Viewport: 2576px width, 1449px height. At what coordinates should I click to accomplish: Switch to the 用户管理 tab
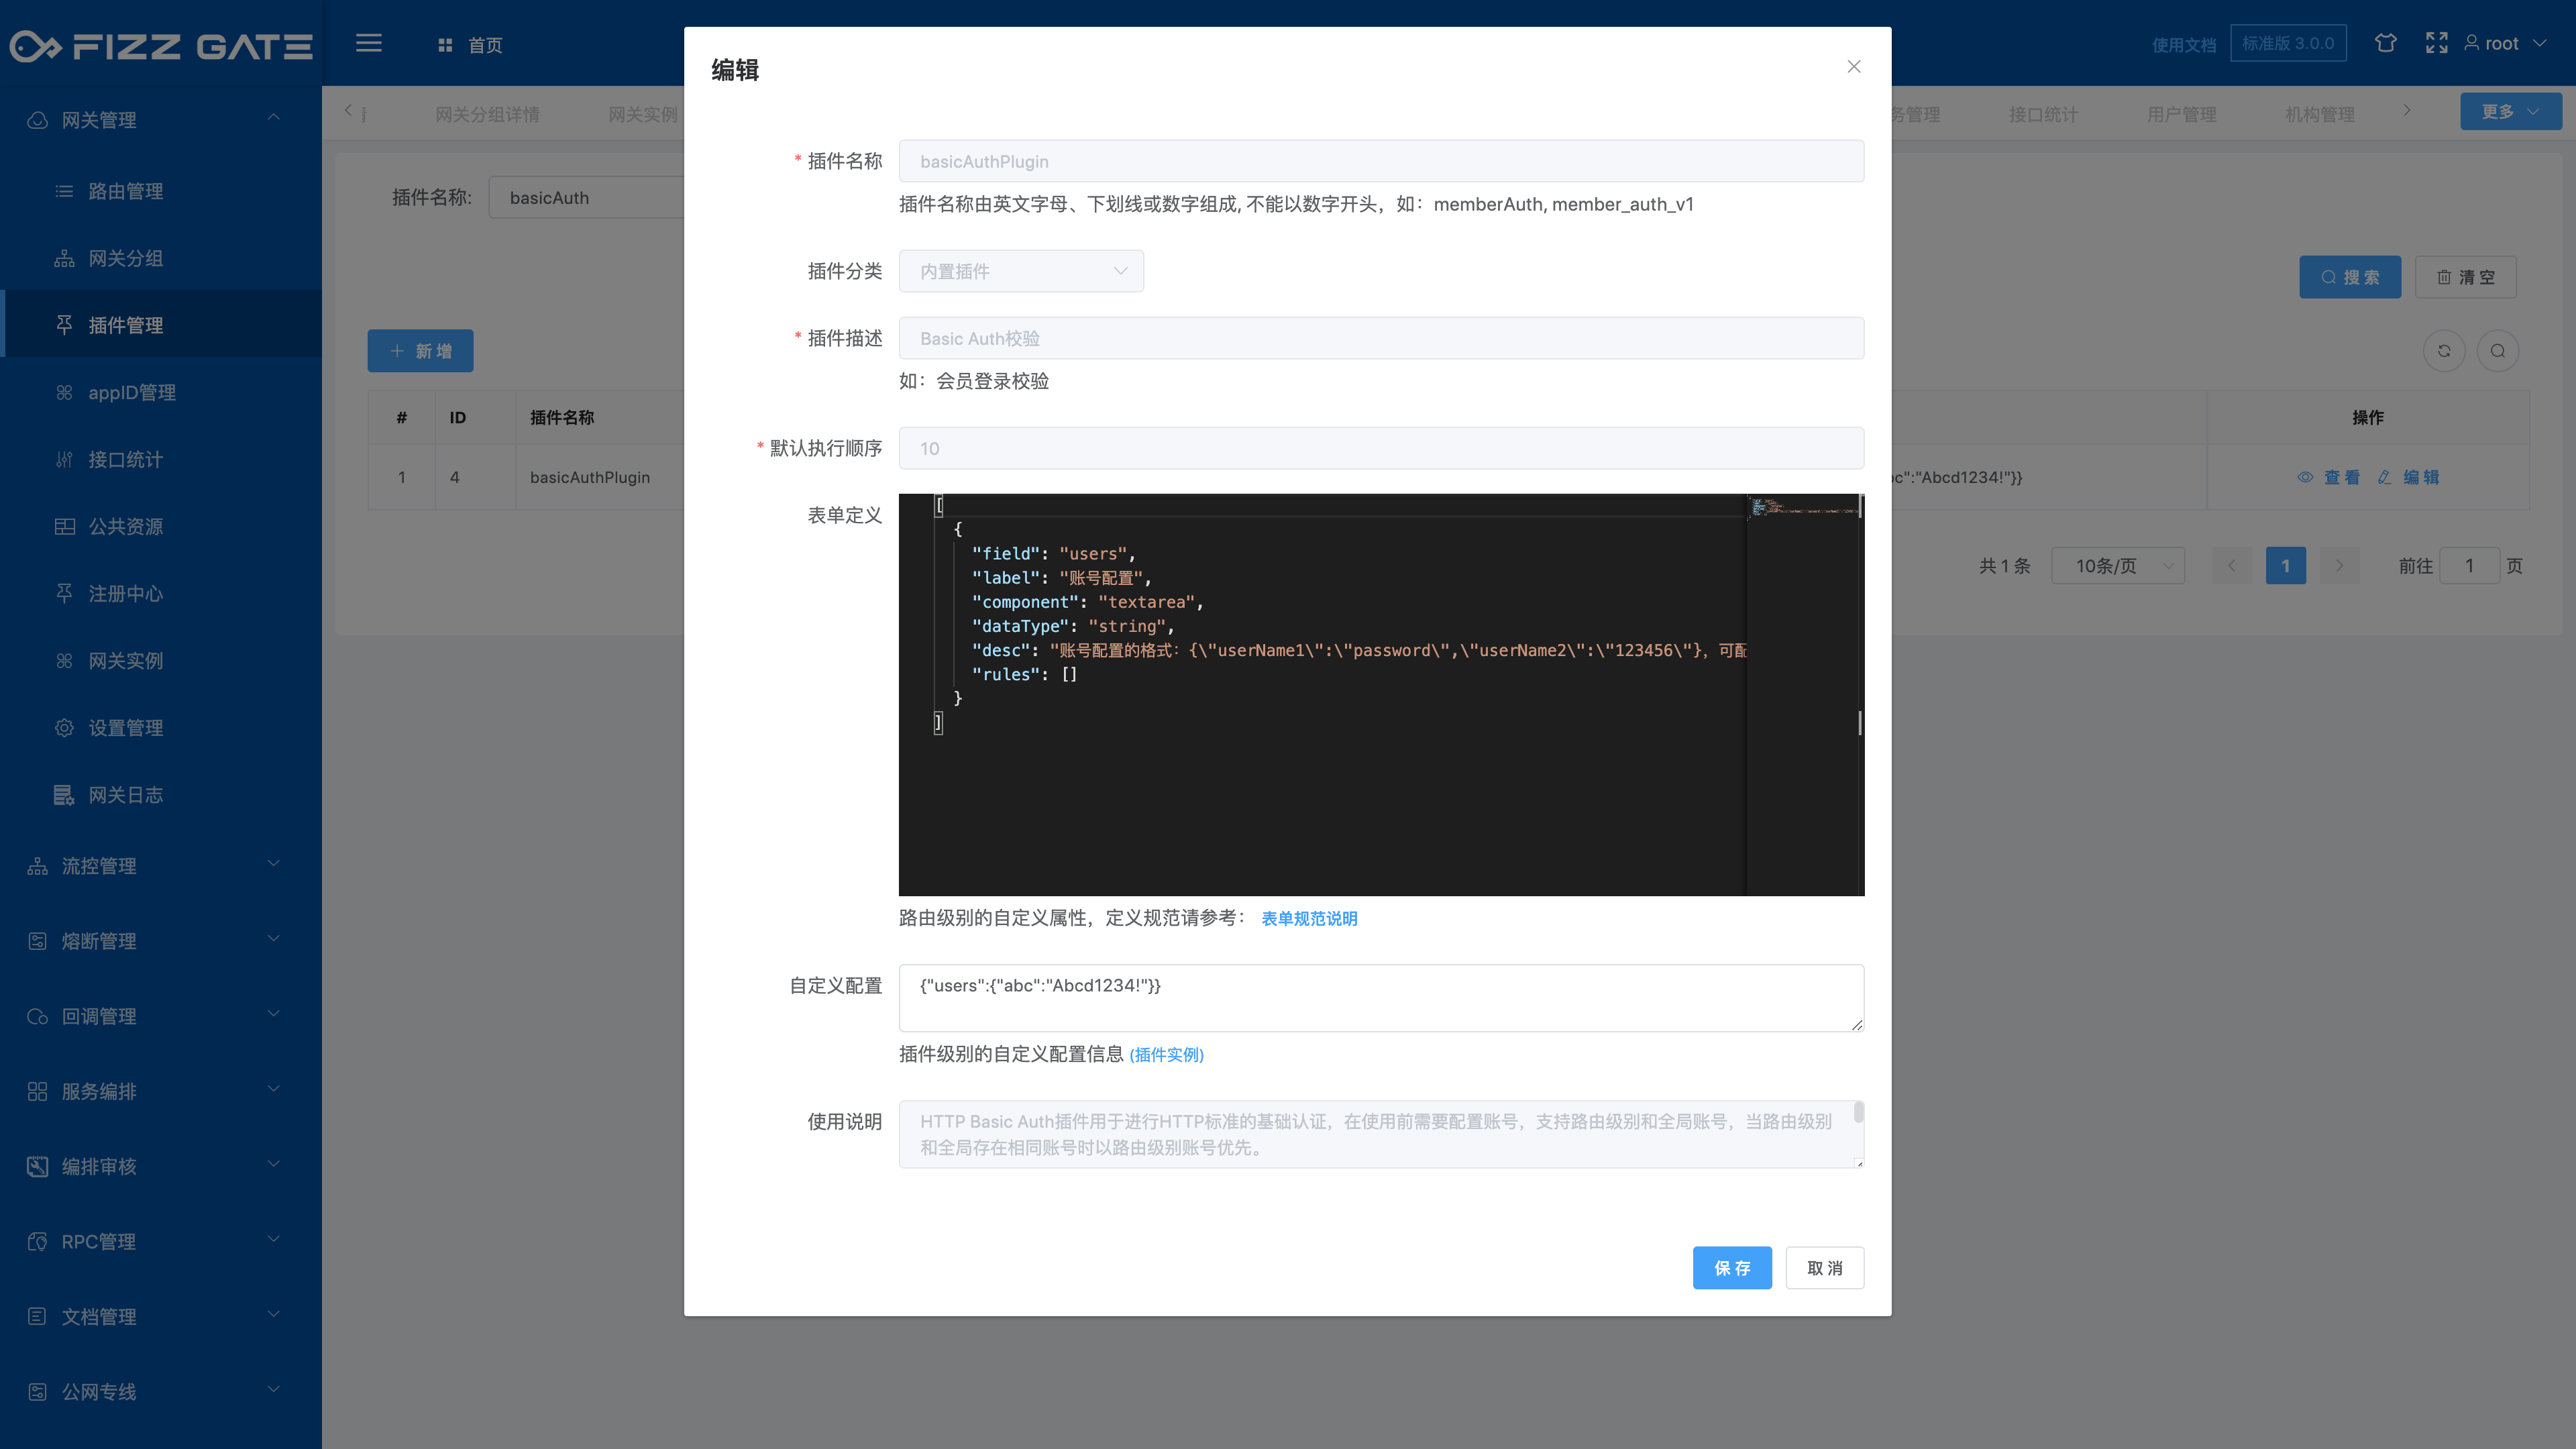pos(2181,115)
